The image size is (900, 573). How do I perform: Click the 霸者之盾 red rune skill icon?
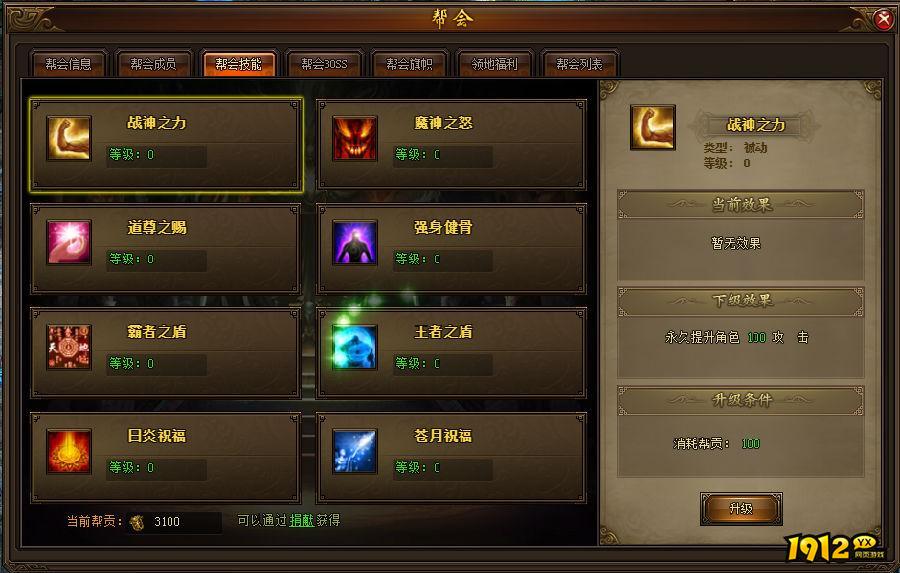[69, 347]
